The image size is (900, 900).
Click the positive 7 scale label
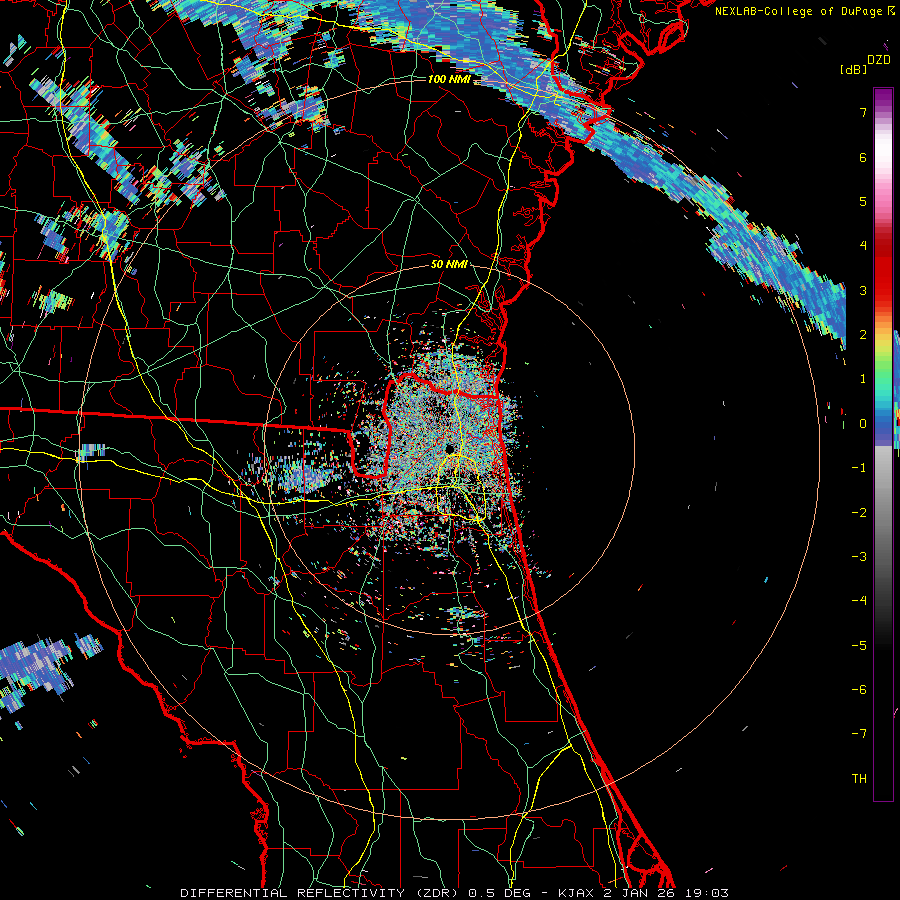click(863, 112)
